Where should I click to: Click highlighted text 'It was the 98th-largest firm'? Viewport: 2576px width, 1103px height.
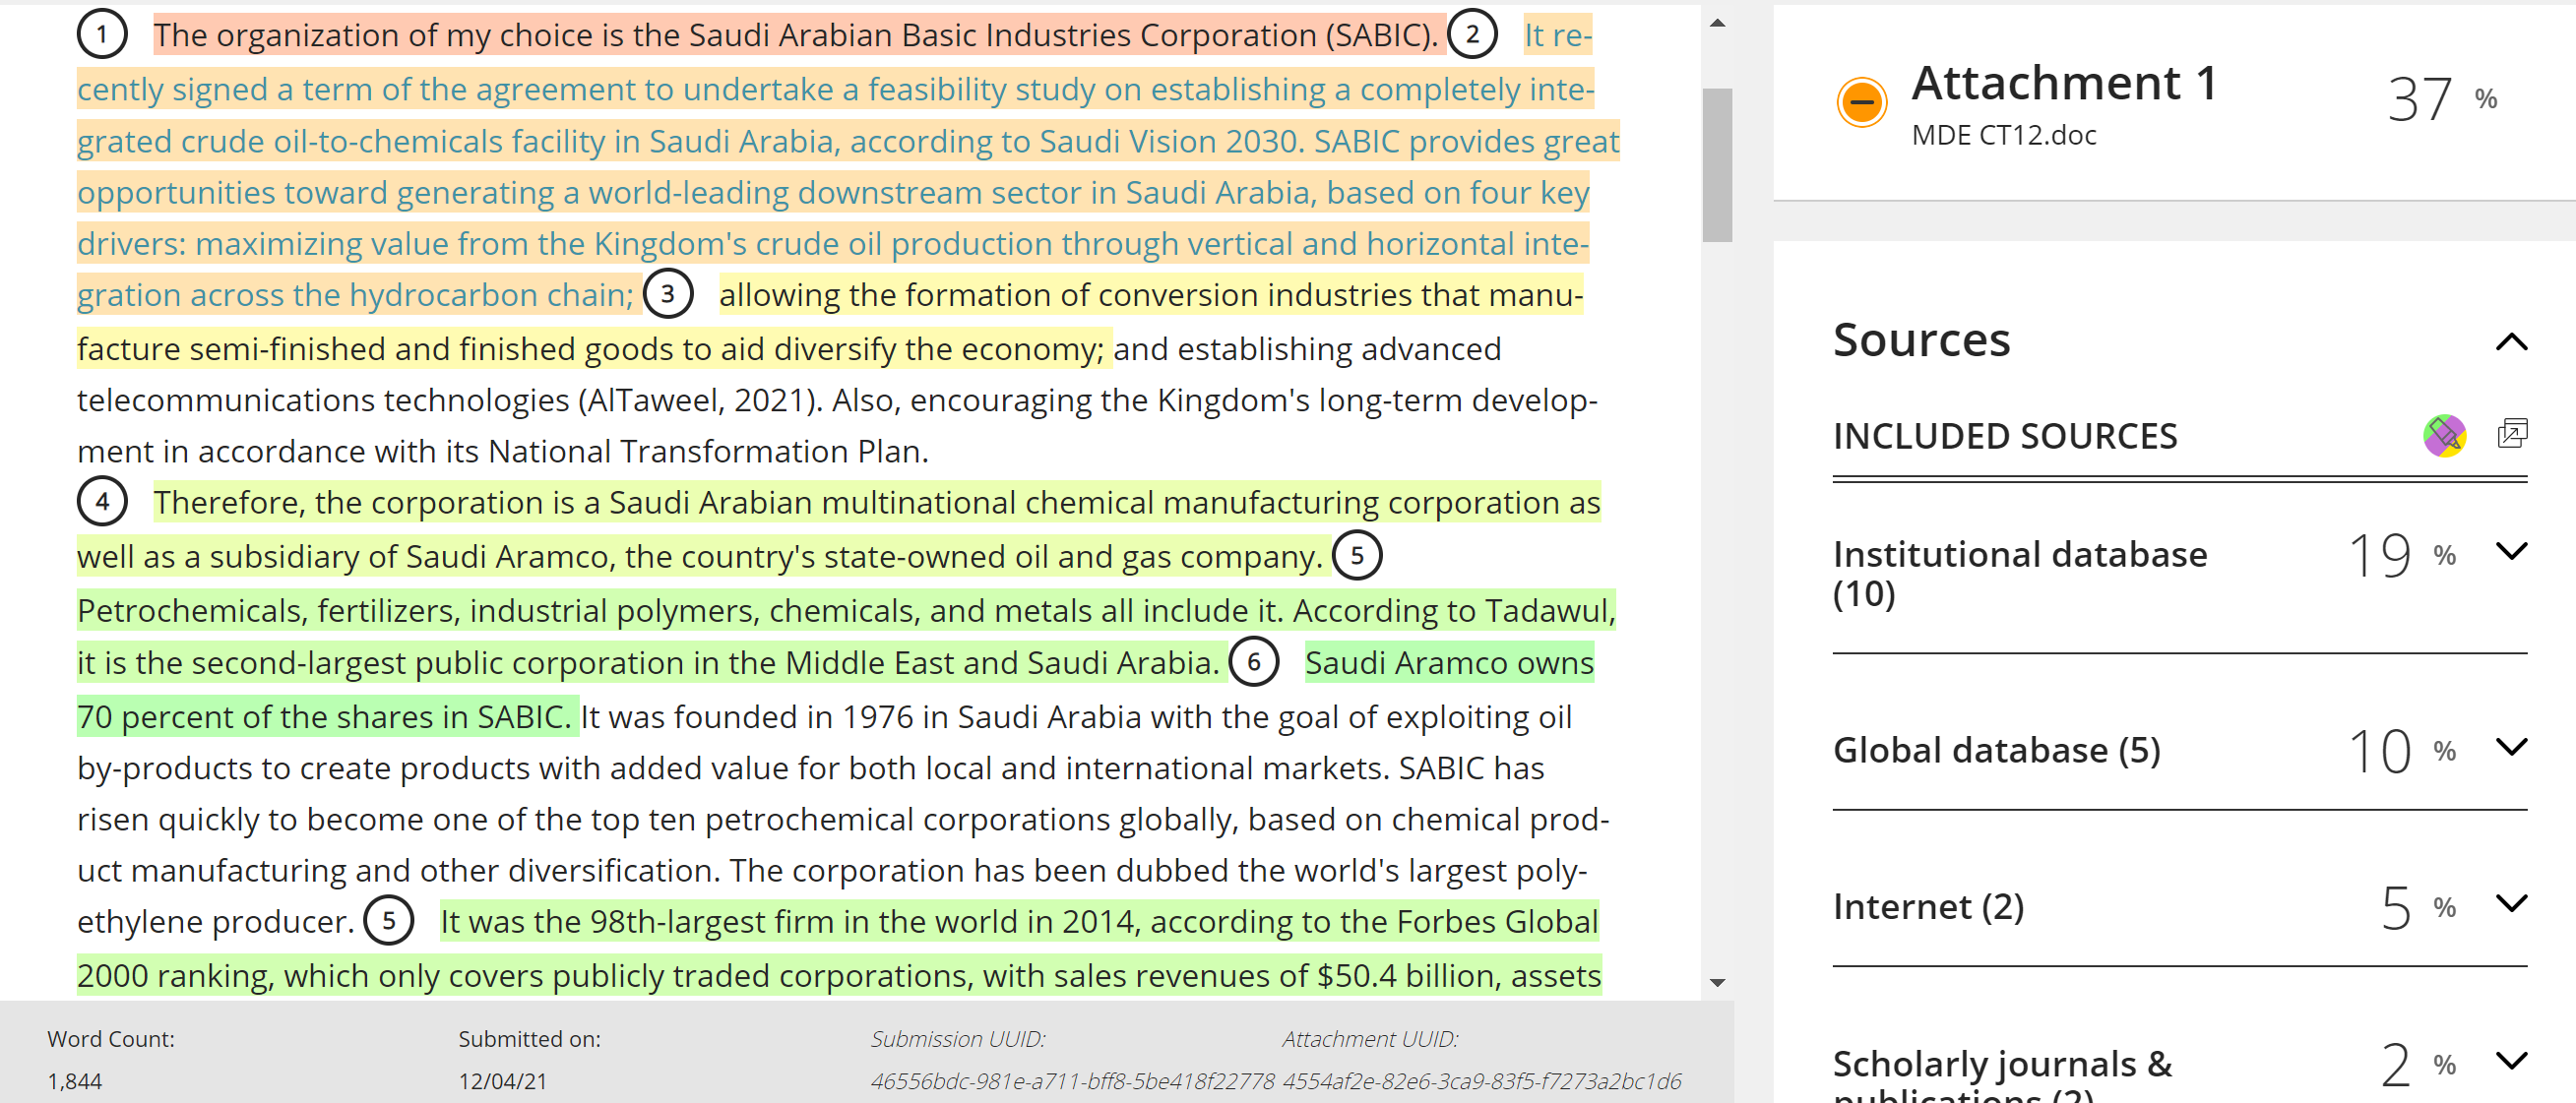[838, 947]
